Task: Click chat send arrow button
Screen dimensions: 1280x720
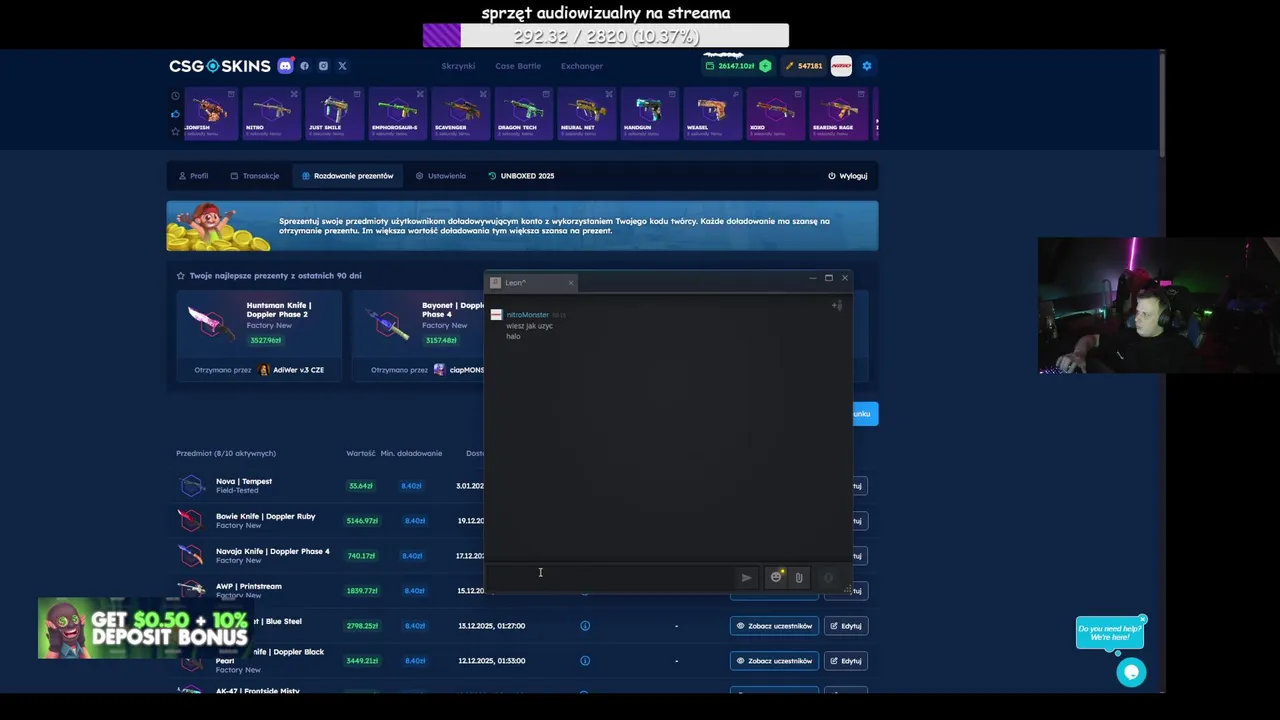Action: pyautogui.click(x=746, y=577)
